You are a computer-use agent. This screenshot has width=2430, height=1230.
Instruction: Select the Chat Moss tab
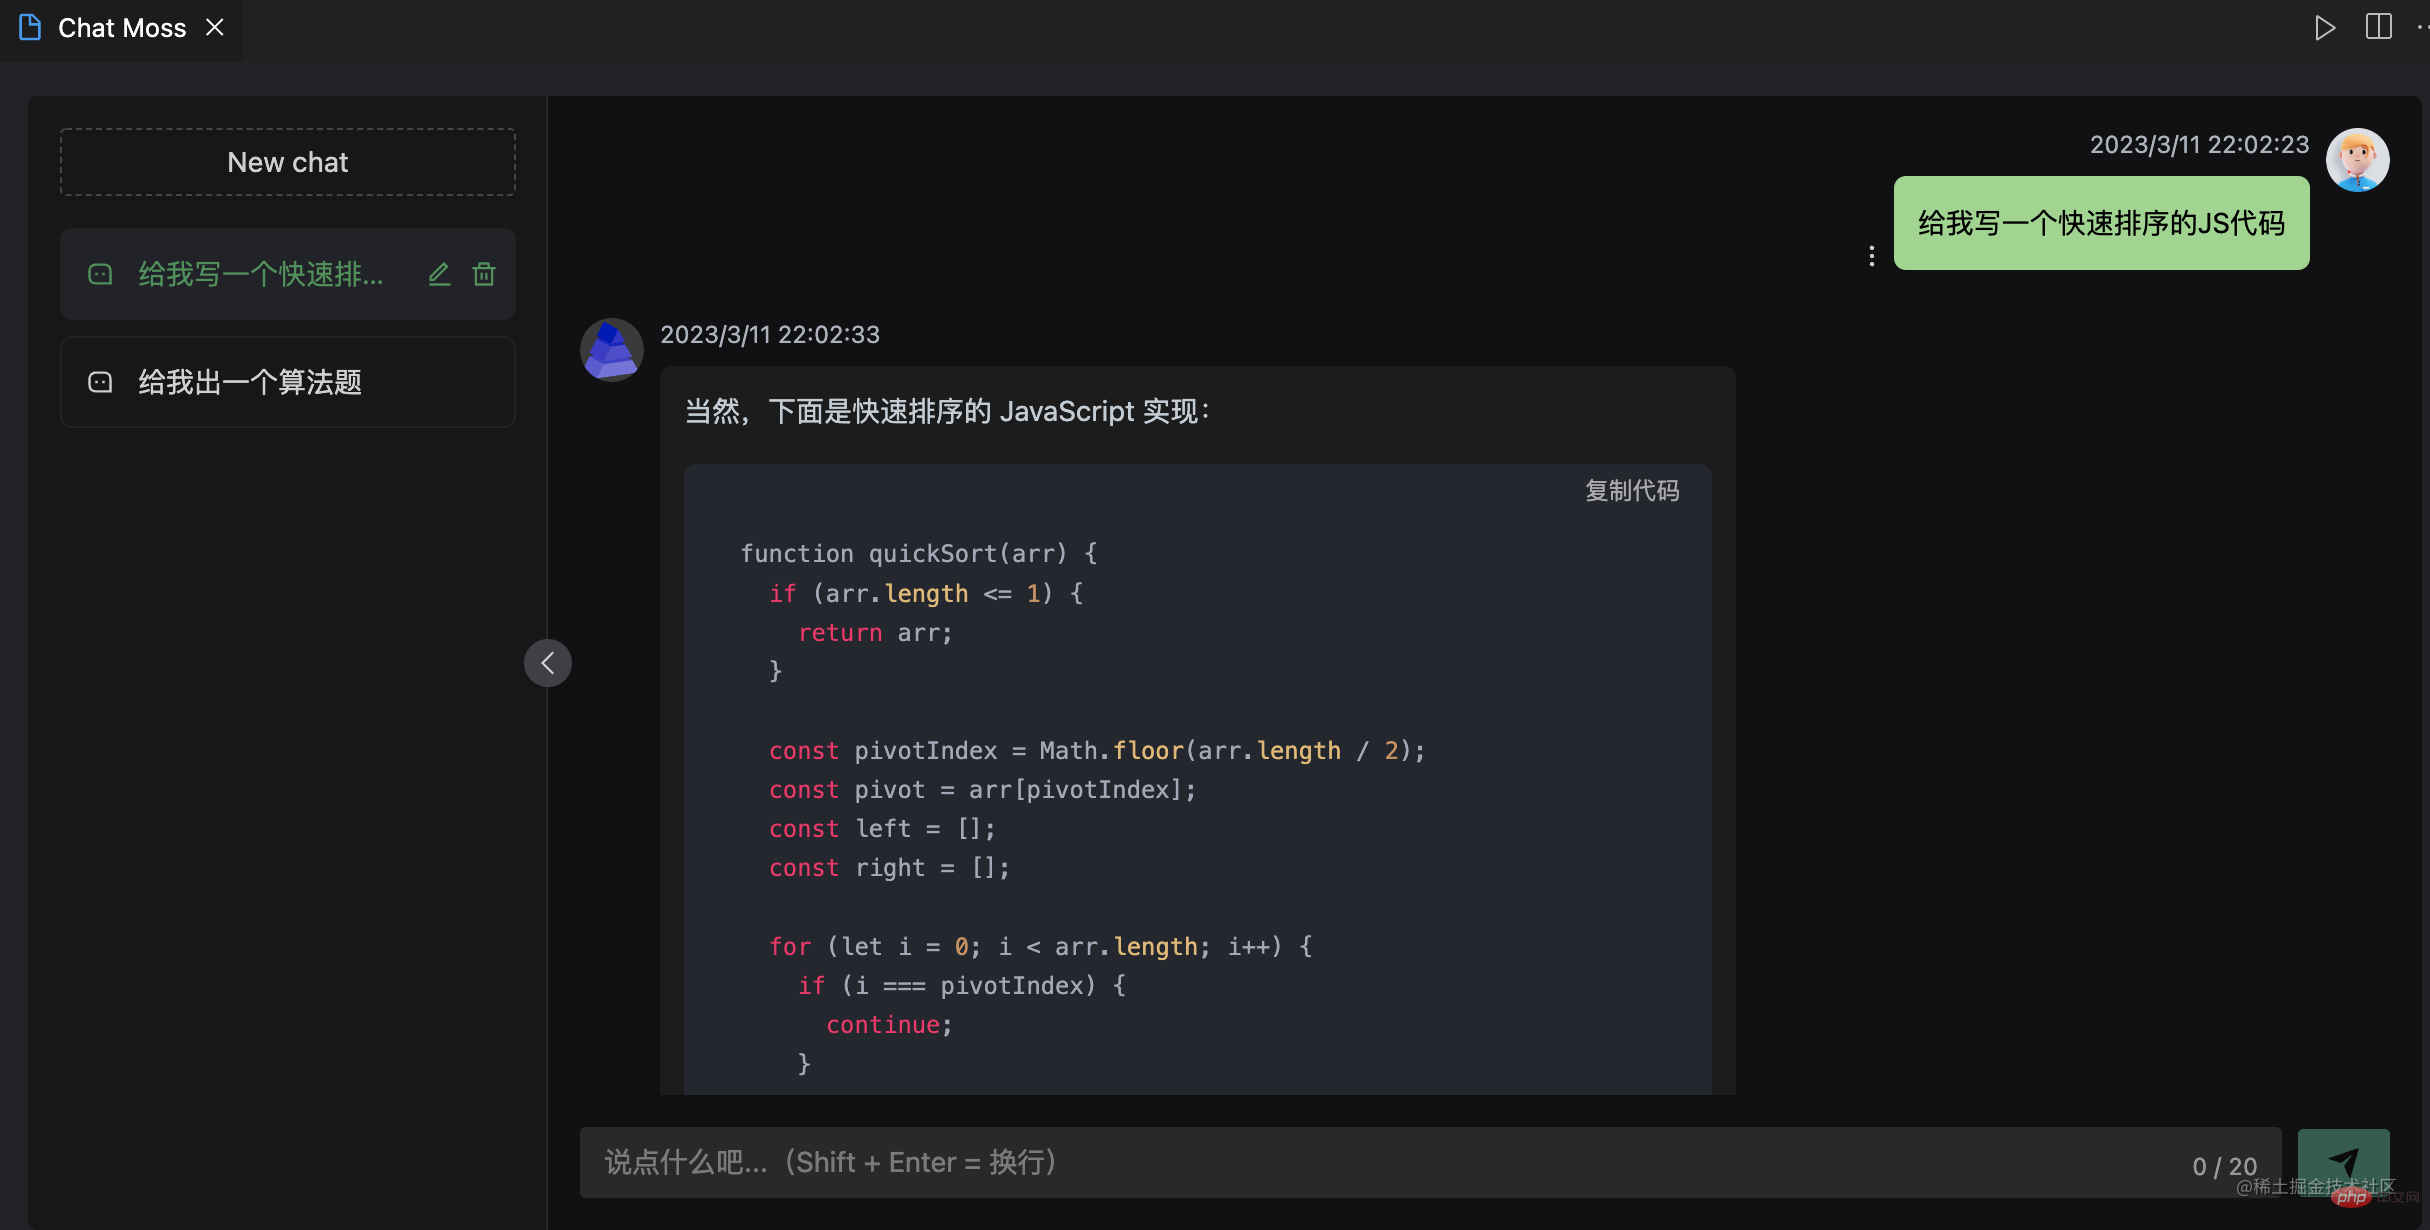121,28
